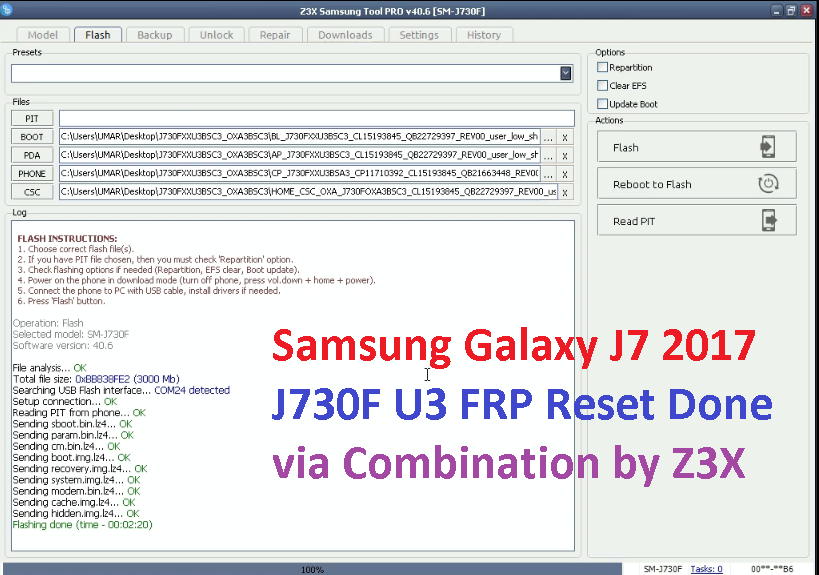Open the Backup tab

(x=155, y=35)
